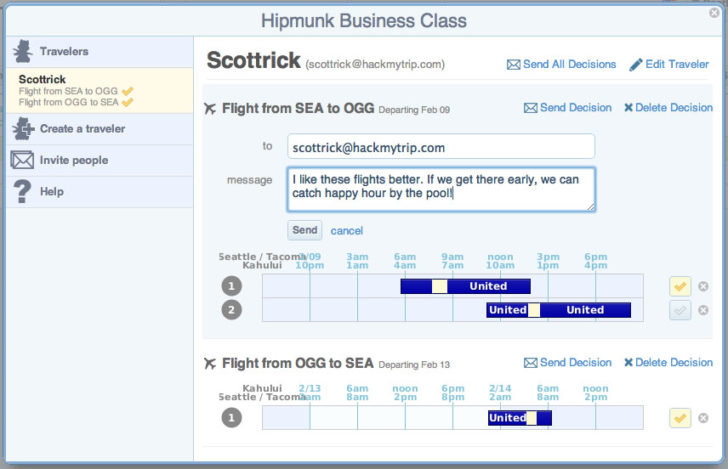The width and height of the screenshot is (728, 469).
Task: Focus the 'to' email input field
Action: [x=441, y=146]
